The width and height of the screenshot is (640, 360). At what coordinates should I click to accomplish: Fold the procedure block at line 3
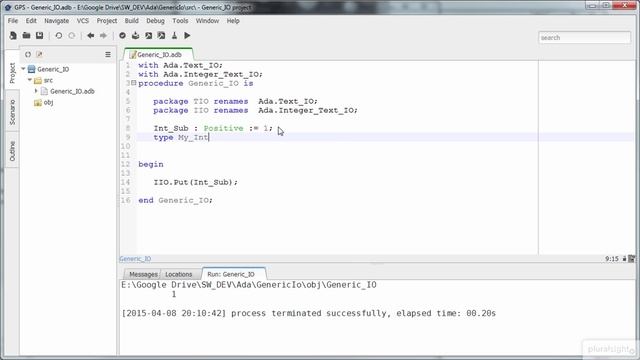tap(133, 83)
